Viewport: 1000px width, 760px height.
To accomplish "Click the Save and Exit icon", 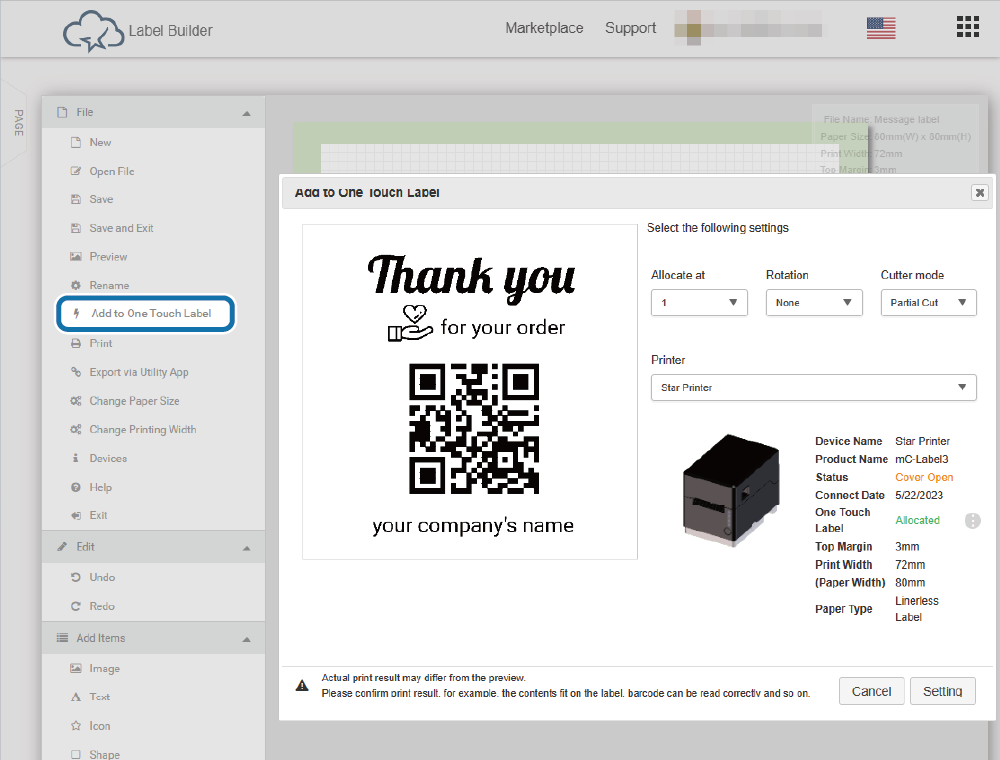I will [76, 228].
